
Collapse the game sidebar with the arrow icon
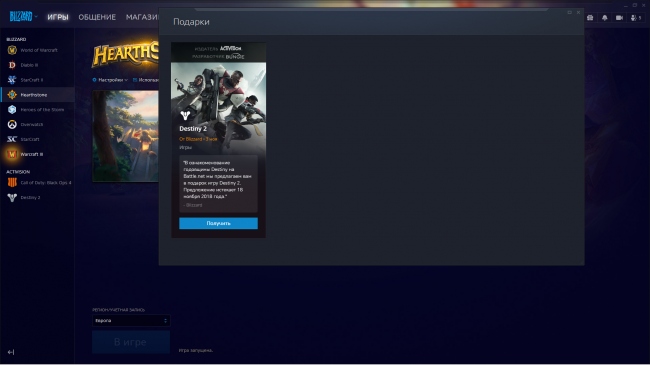(11, 352)
